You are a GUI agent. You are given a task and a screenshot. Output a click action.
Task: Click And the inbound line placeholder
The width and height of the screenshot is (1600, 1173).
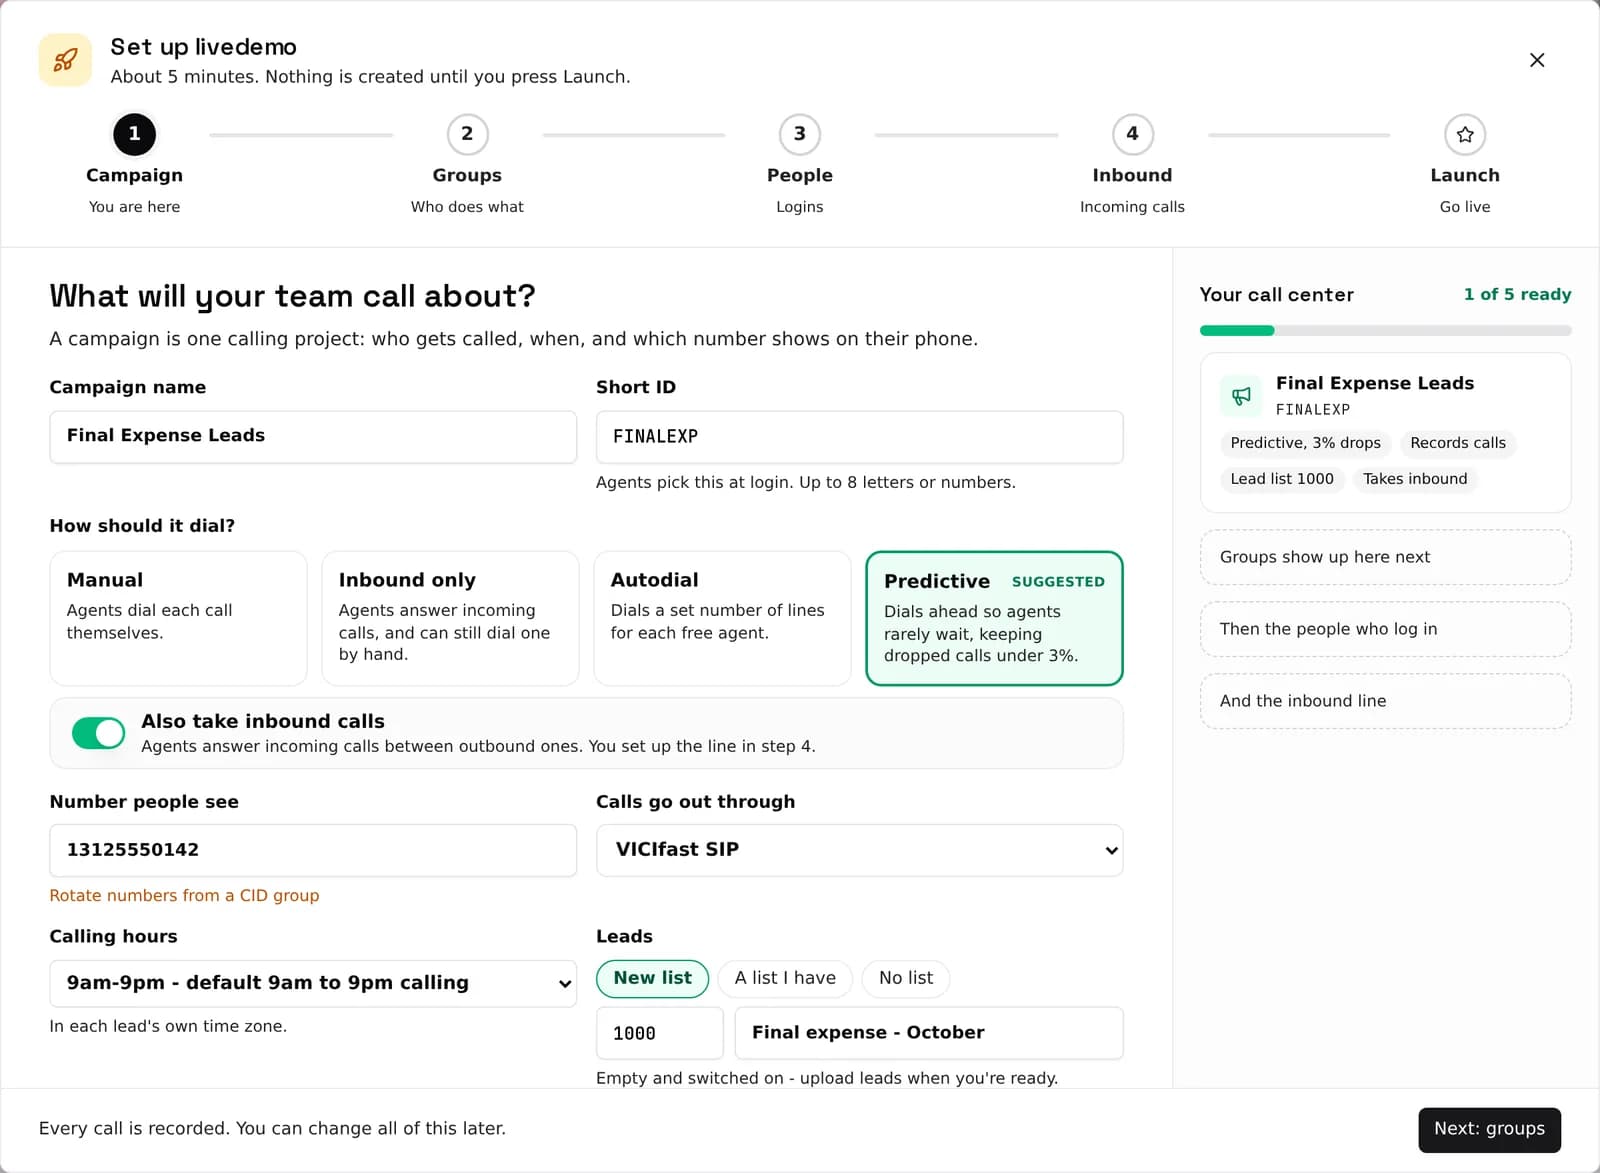tap(1385, 701)
